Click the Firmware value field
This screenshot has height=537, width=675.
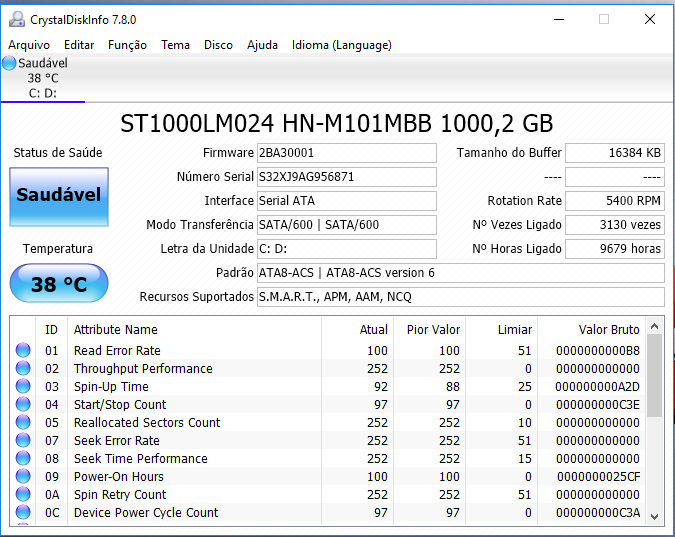(346, 153)
